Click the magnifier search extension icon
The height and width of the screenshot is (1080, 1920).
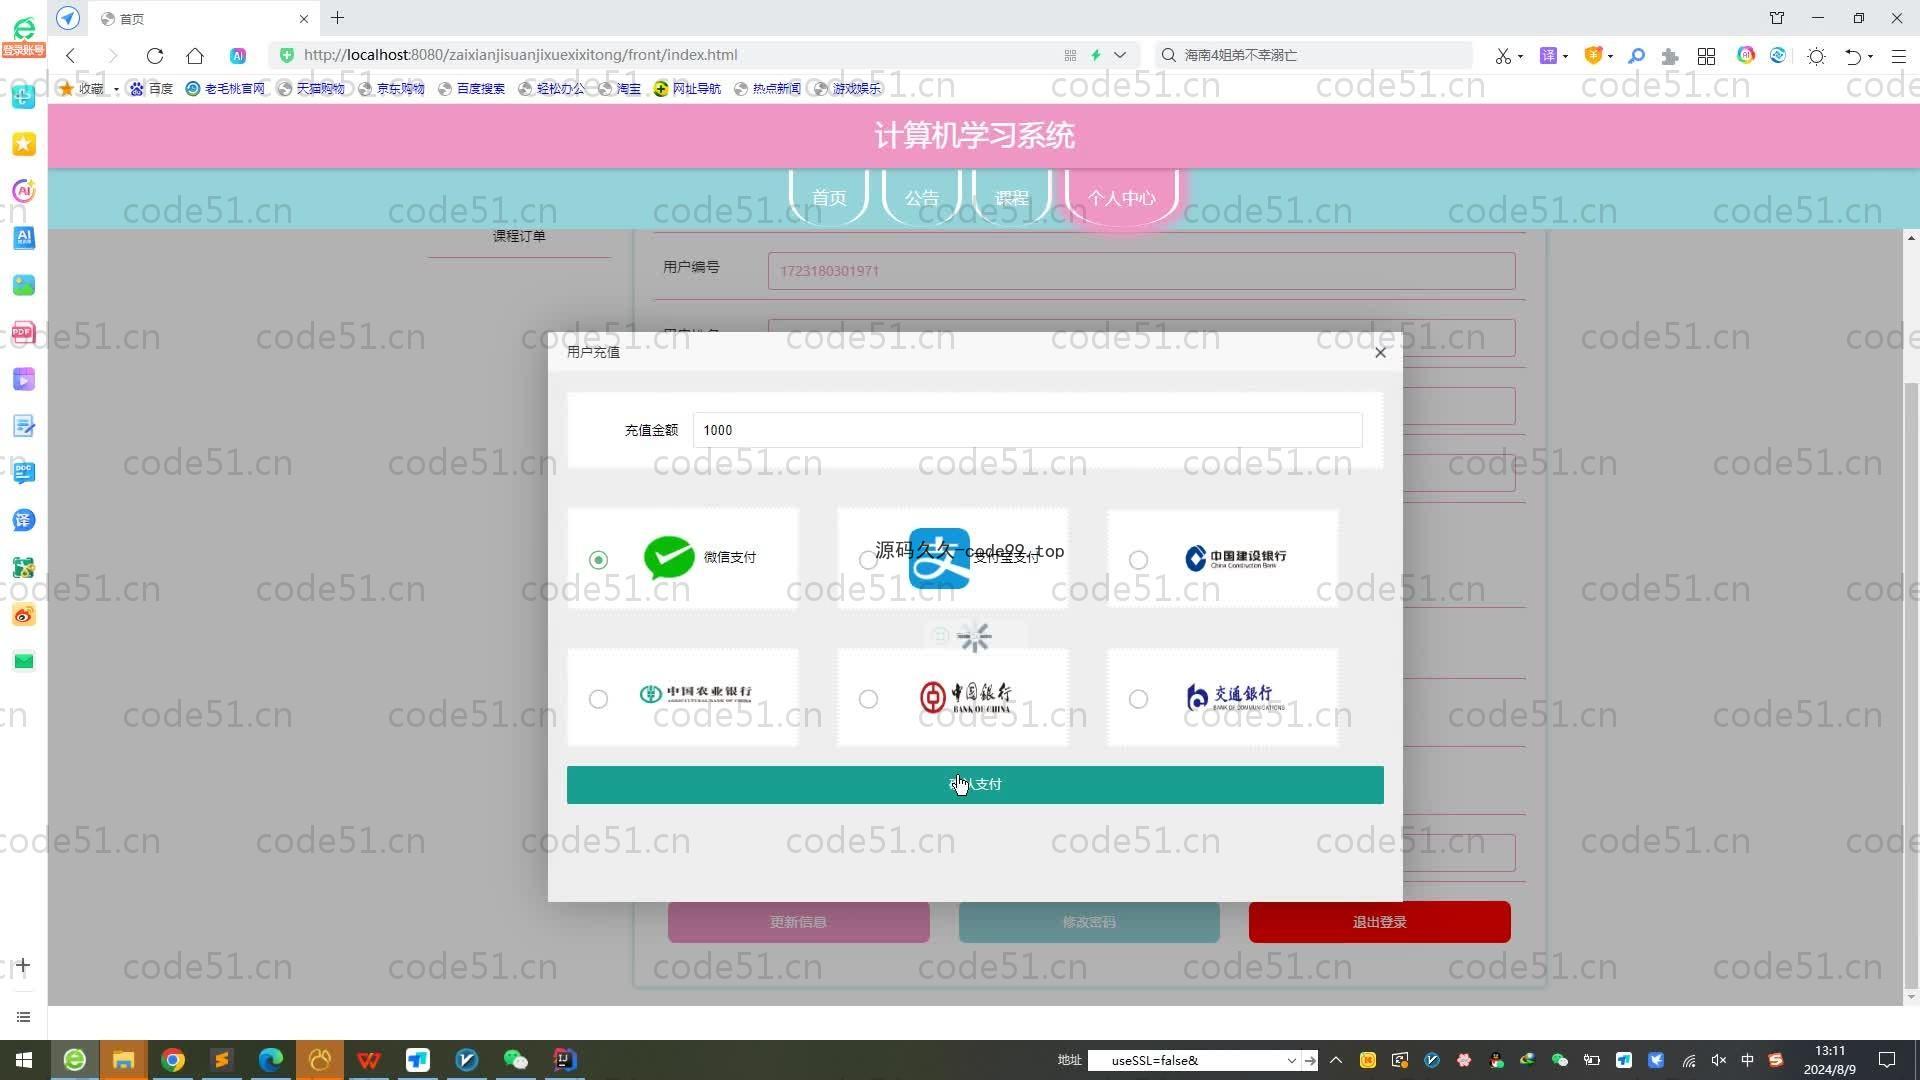coord(1637,56)
